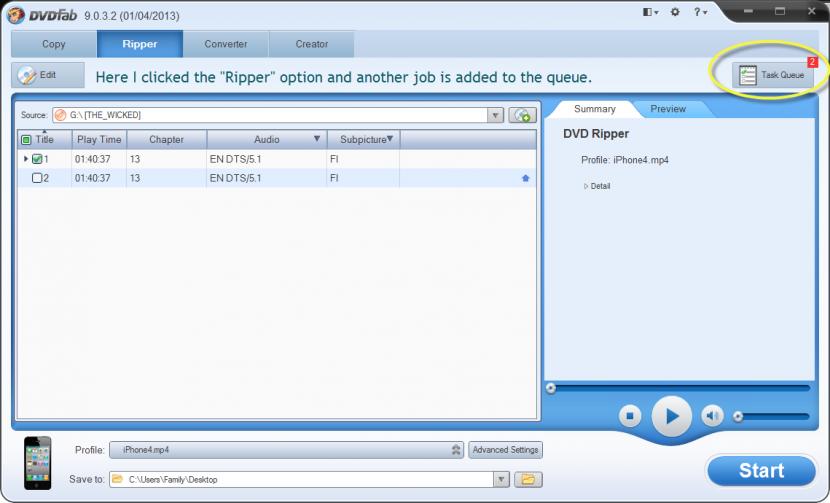Check title 2 checkbox
The width and height of the screenshot is (830, 503).
[37, 178]
